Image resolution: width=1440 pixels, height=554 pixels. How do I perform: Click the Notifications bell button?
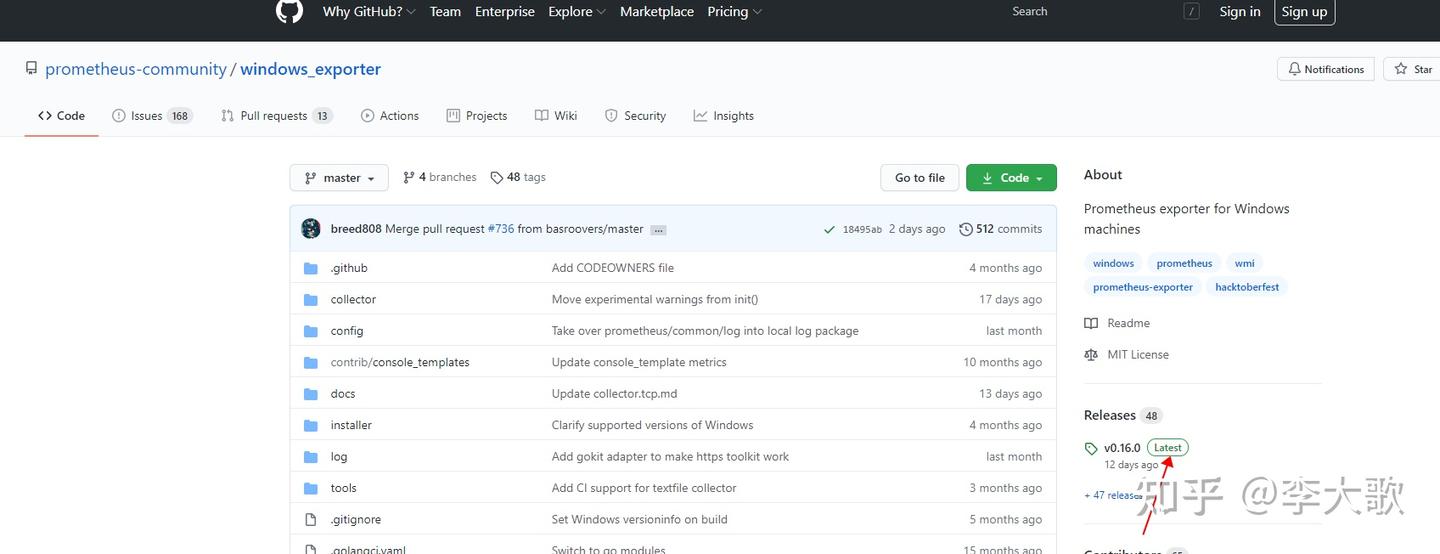click(x=1326, y=69)
